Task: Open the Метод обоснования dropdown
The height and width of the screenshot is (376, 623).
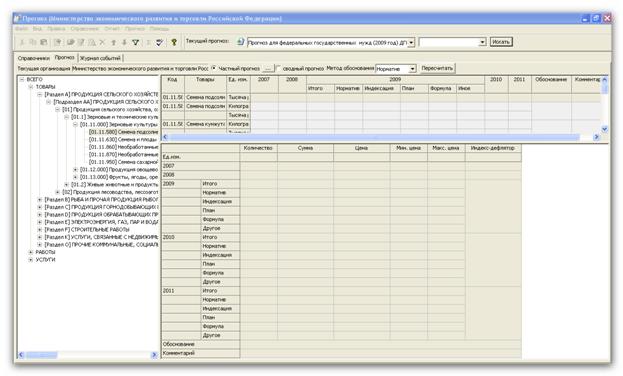Action: [412, 69]
